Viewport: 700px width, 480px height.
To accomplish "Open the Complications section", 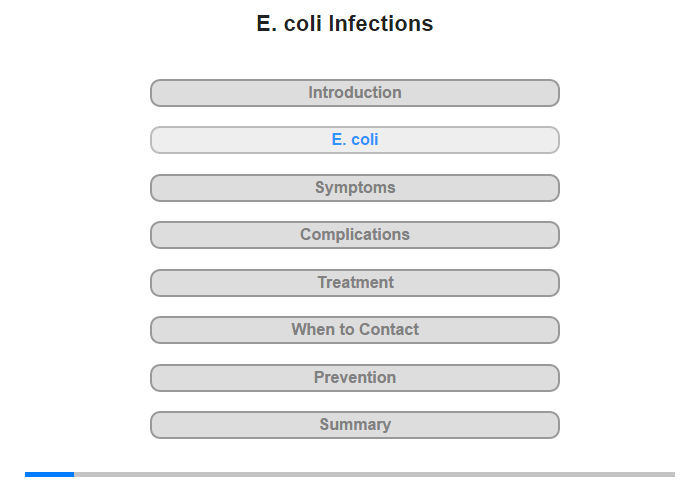I will (354, 235).
